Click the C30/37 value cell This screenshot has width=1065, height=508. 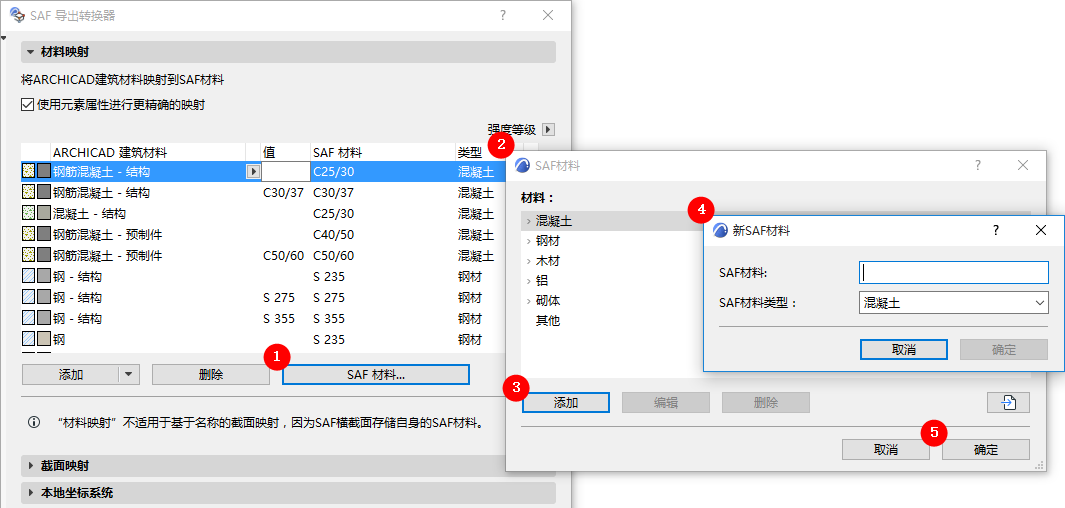point(285,193)
